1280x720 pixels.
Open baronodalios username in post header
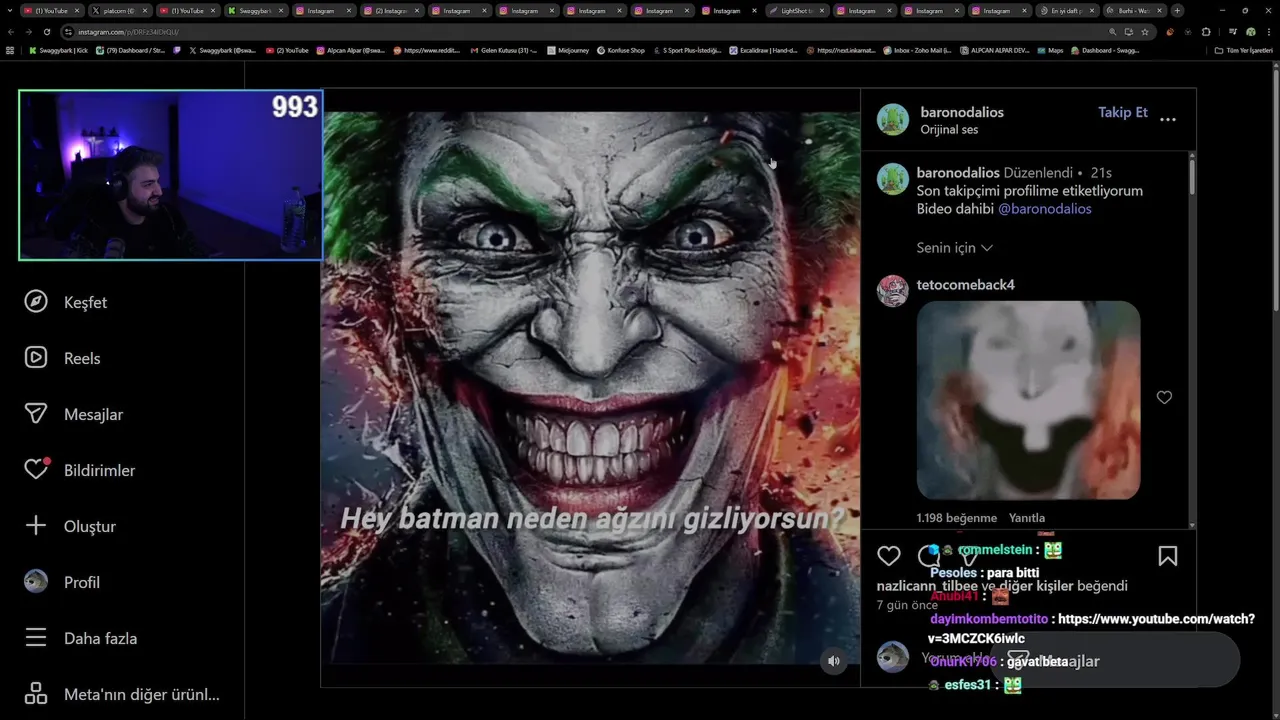(962, 112)
